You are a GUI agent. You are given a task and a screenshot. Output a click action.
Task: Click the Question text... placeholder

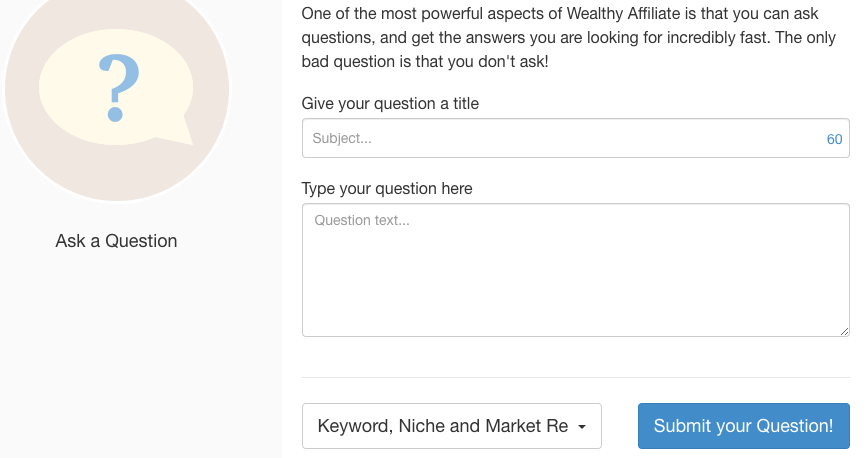(362, 220)
